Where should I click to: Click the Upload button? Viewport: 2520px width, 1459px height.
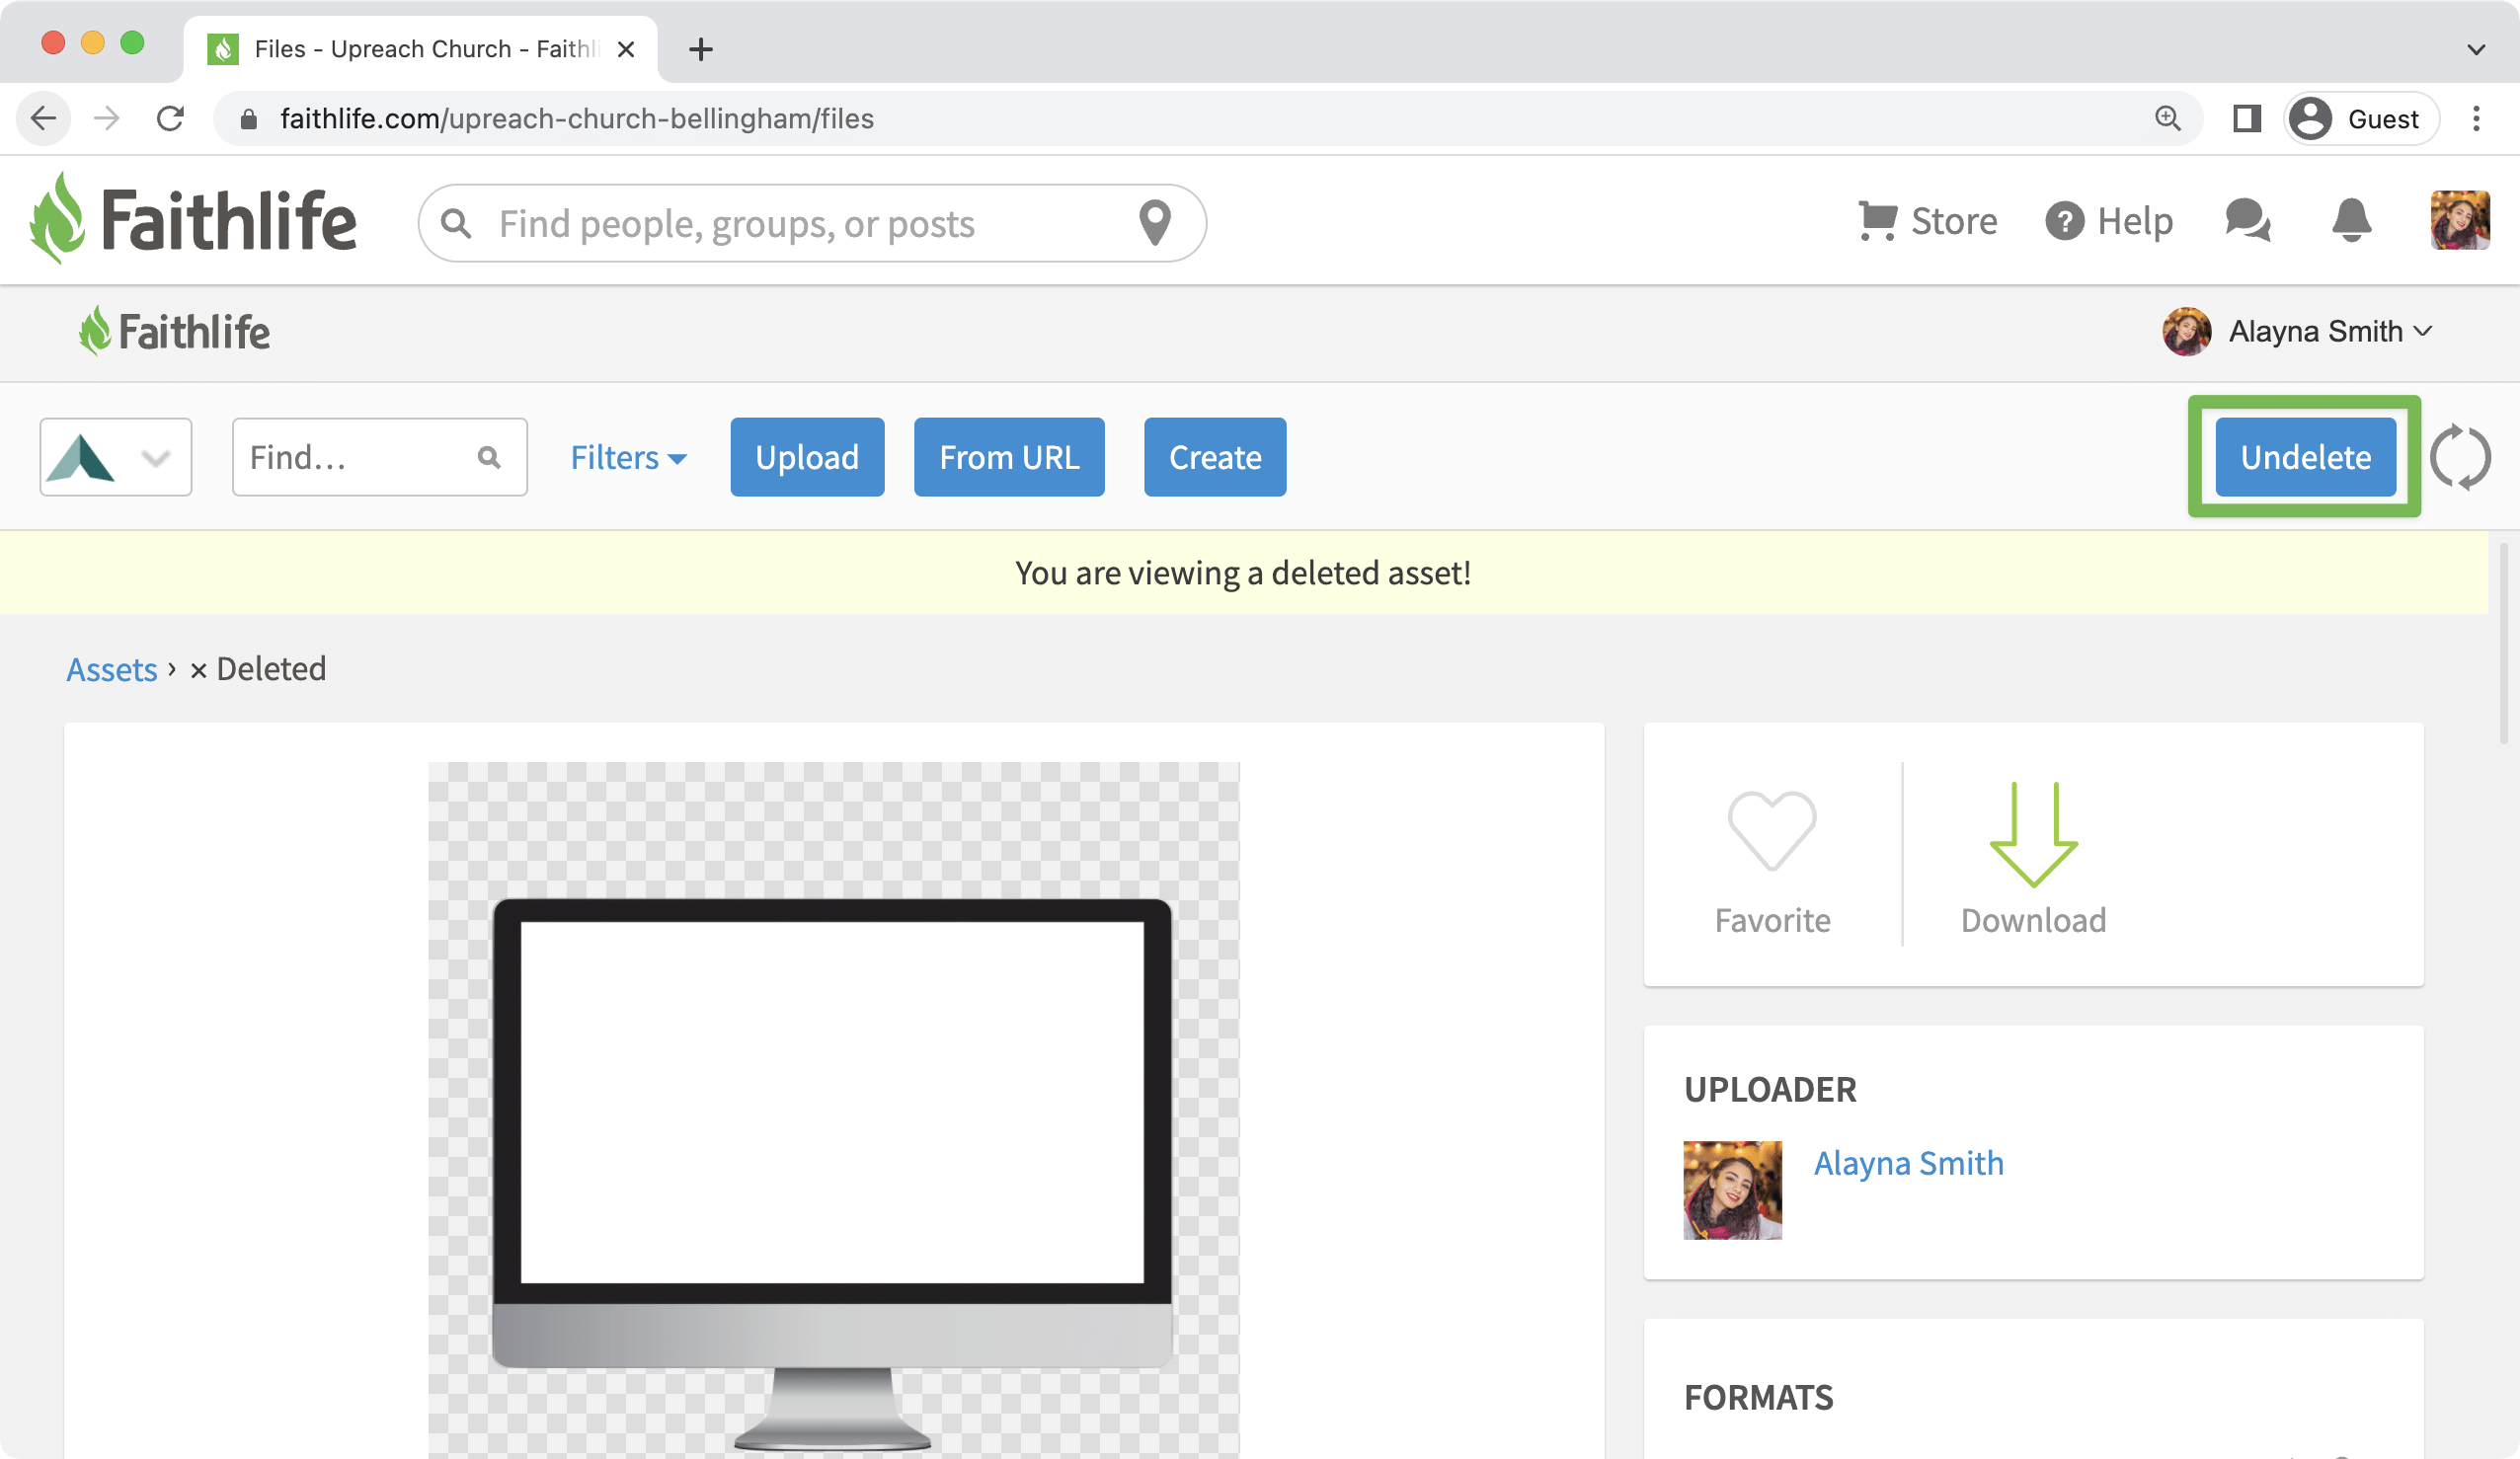807,457
